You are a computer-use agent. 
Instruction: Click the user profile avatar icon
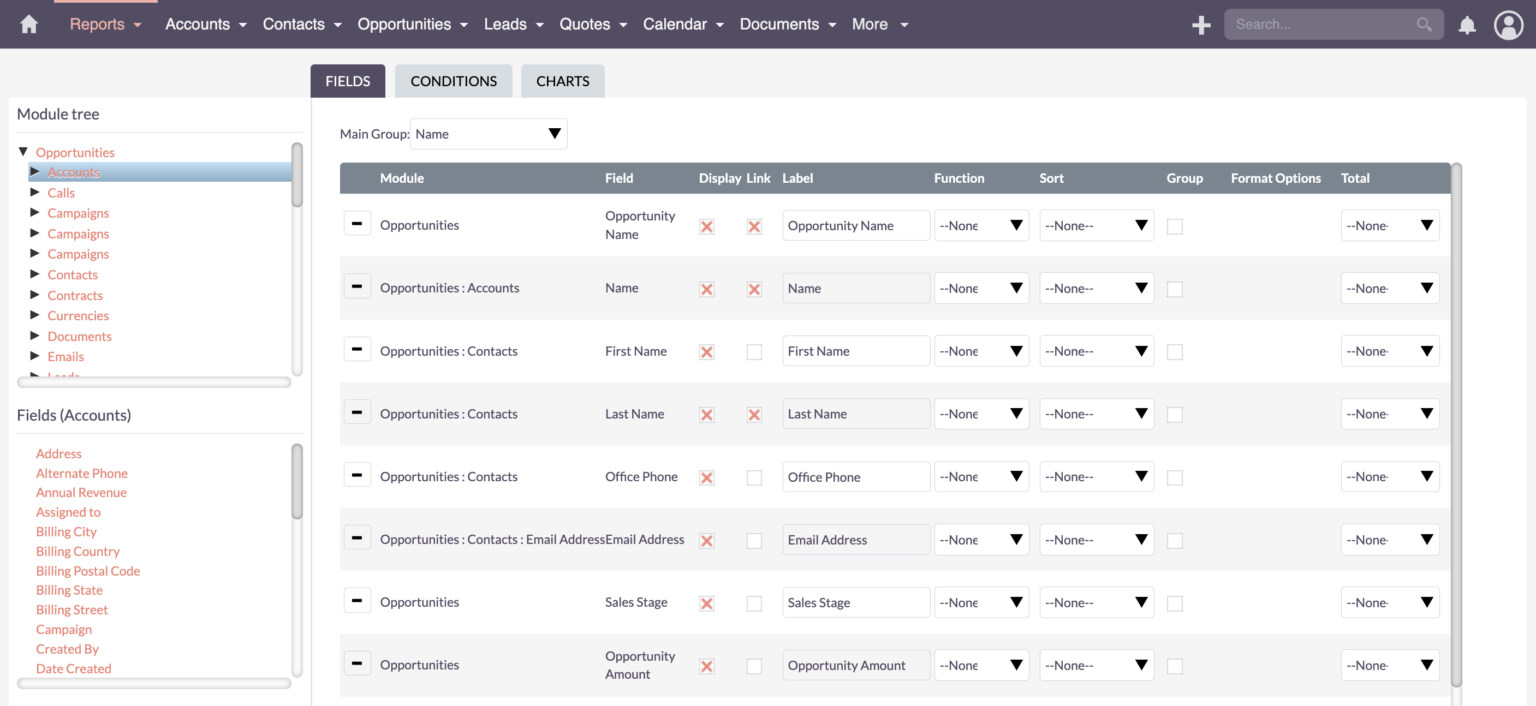[1508, 25]
